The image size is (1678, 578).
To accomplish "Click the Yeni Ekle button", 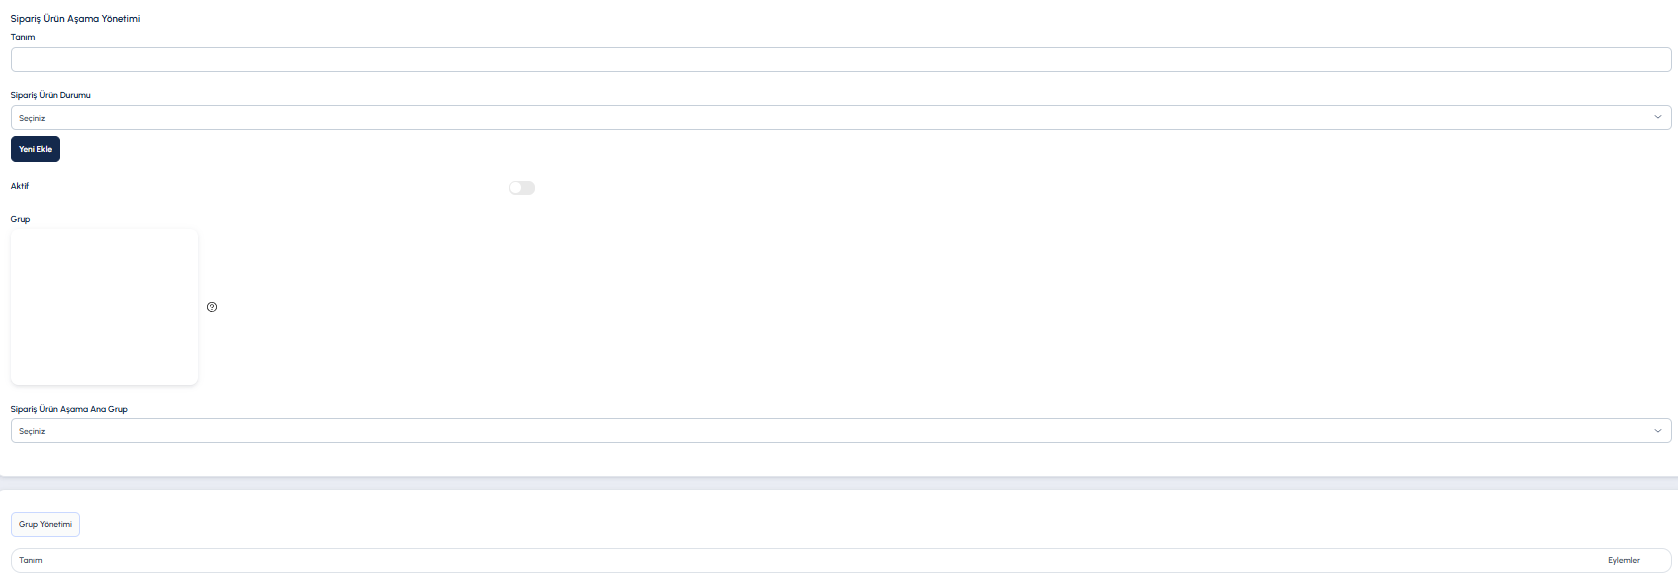I will (35, 149).
